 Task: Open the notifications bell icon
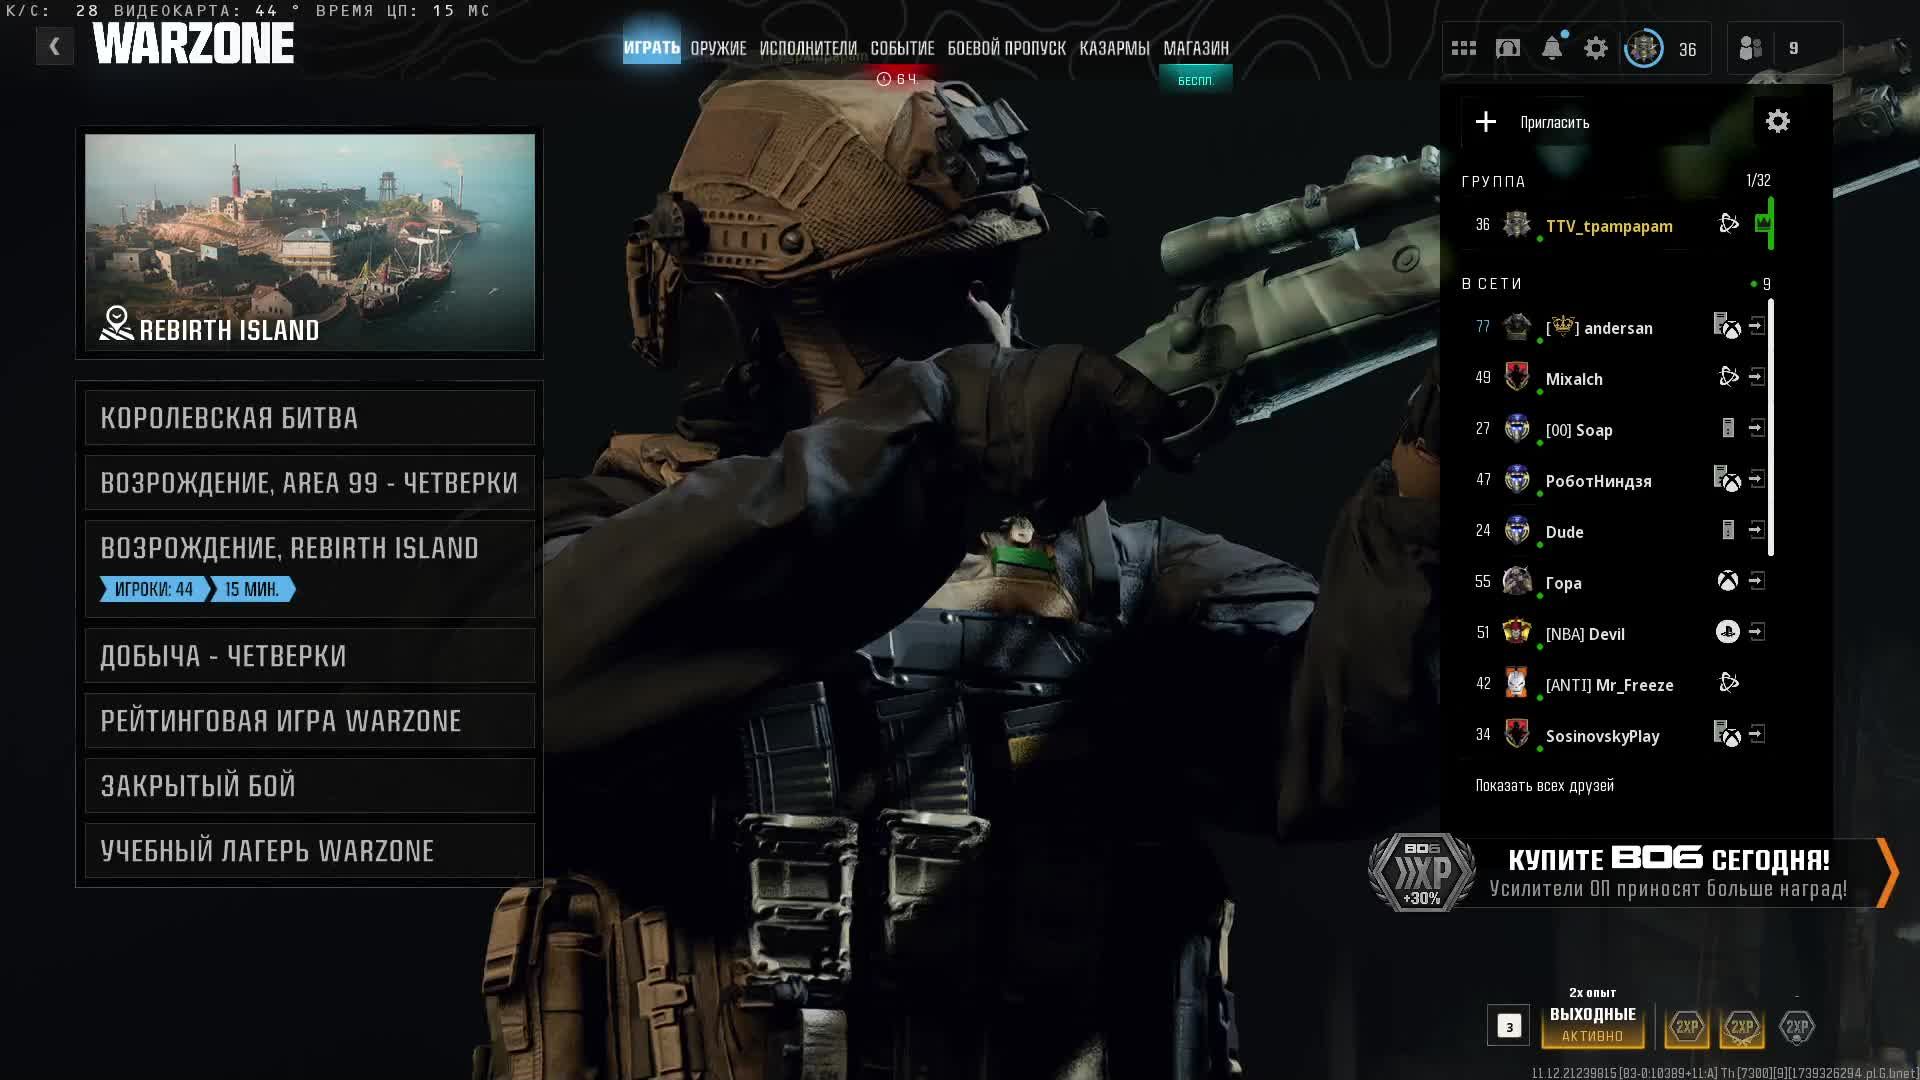tap(1552, 48)
